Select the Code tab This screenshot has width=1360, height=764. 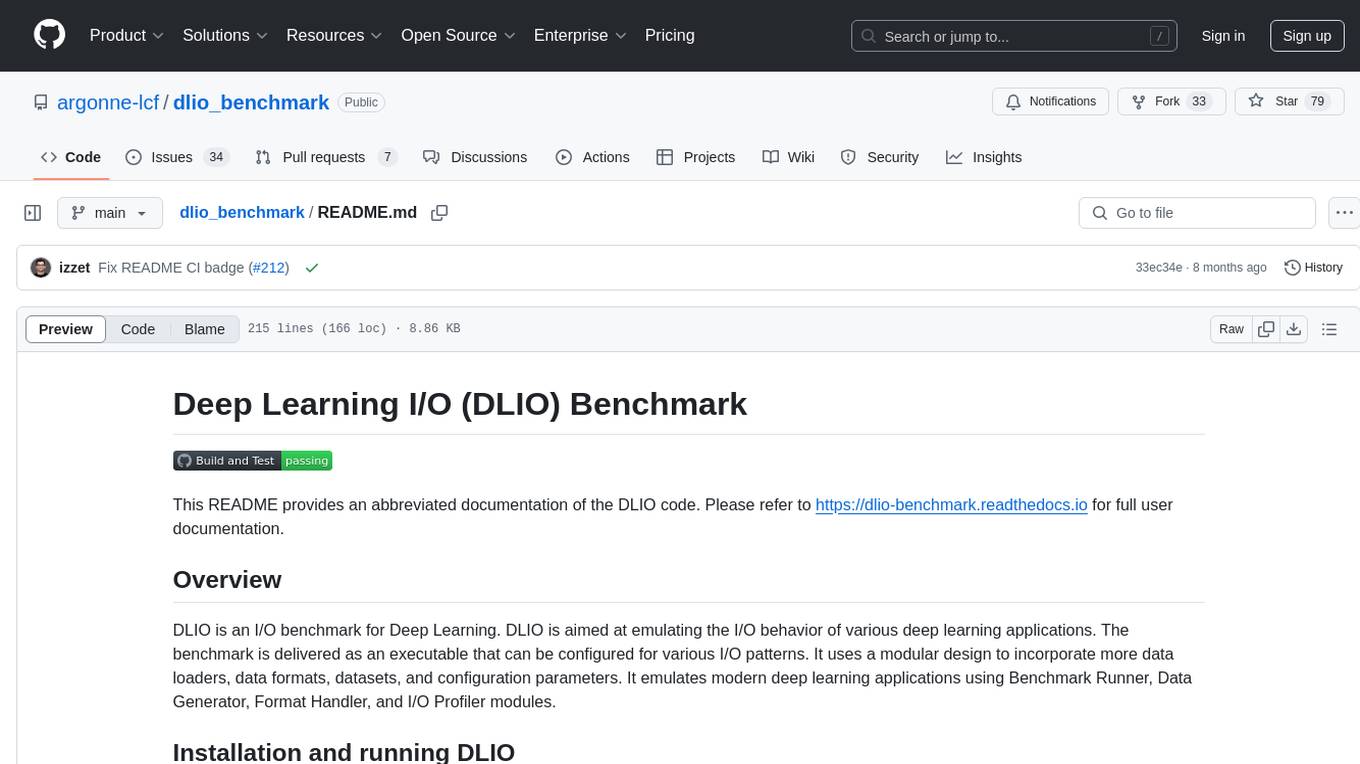[x=71, y=157]
